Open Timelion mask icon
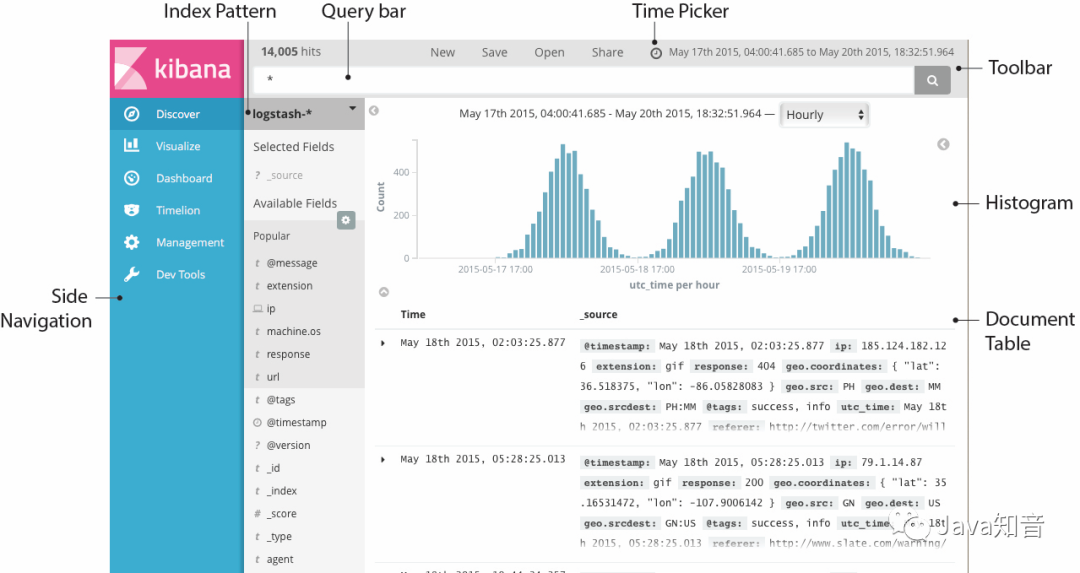Viewport: 1080px width, 573px height. tap(132, 210)
